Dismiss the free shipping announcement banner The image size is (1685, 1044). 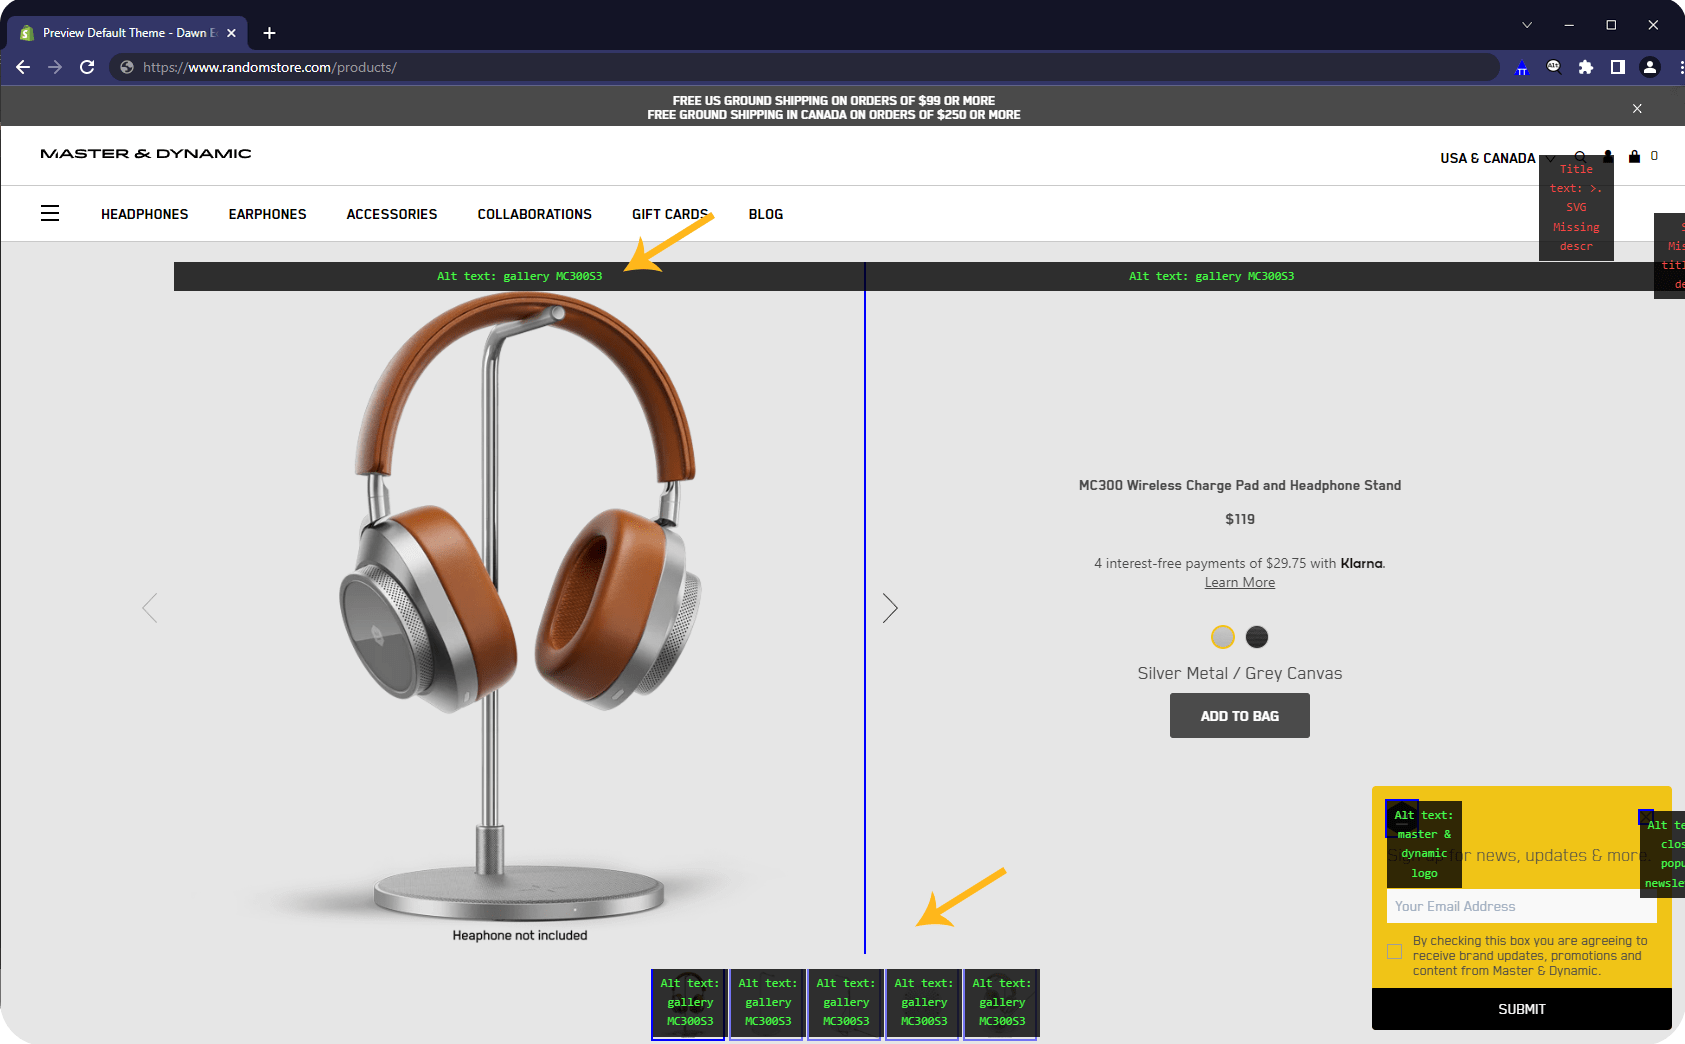tap(1637, 108)
